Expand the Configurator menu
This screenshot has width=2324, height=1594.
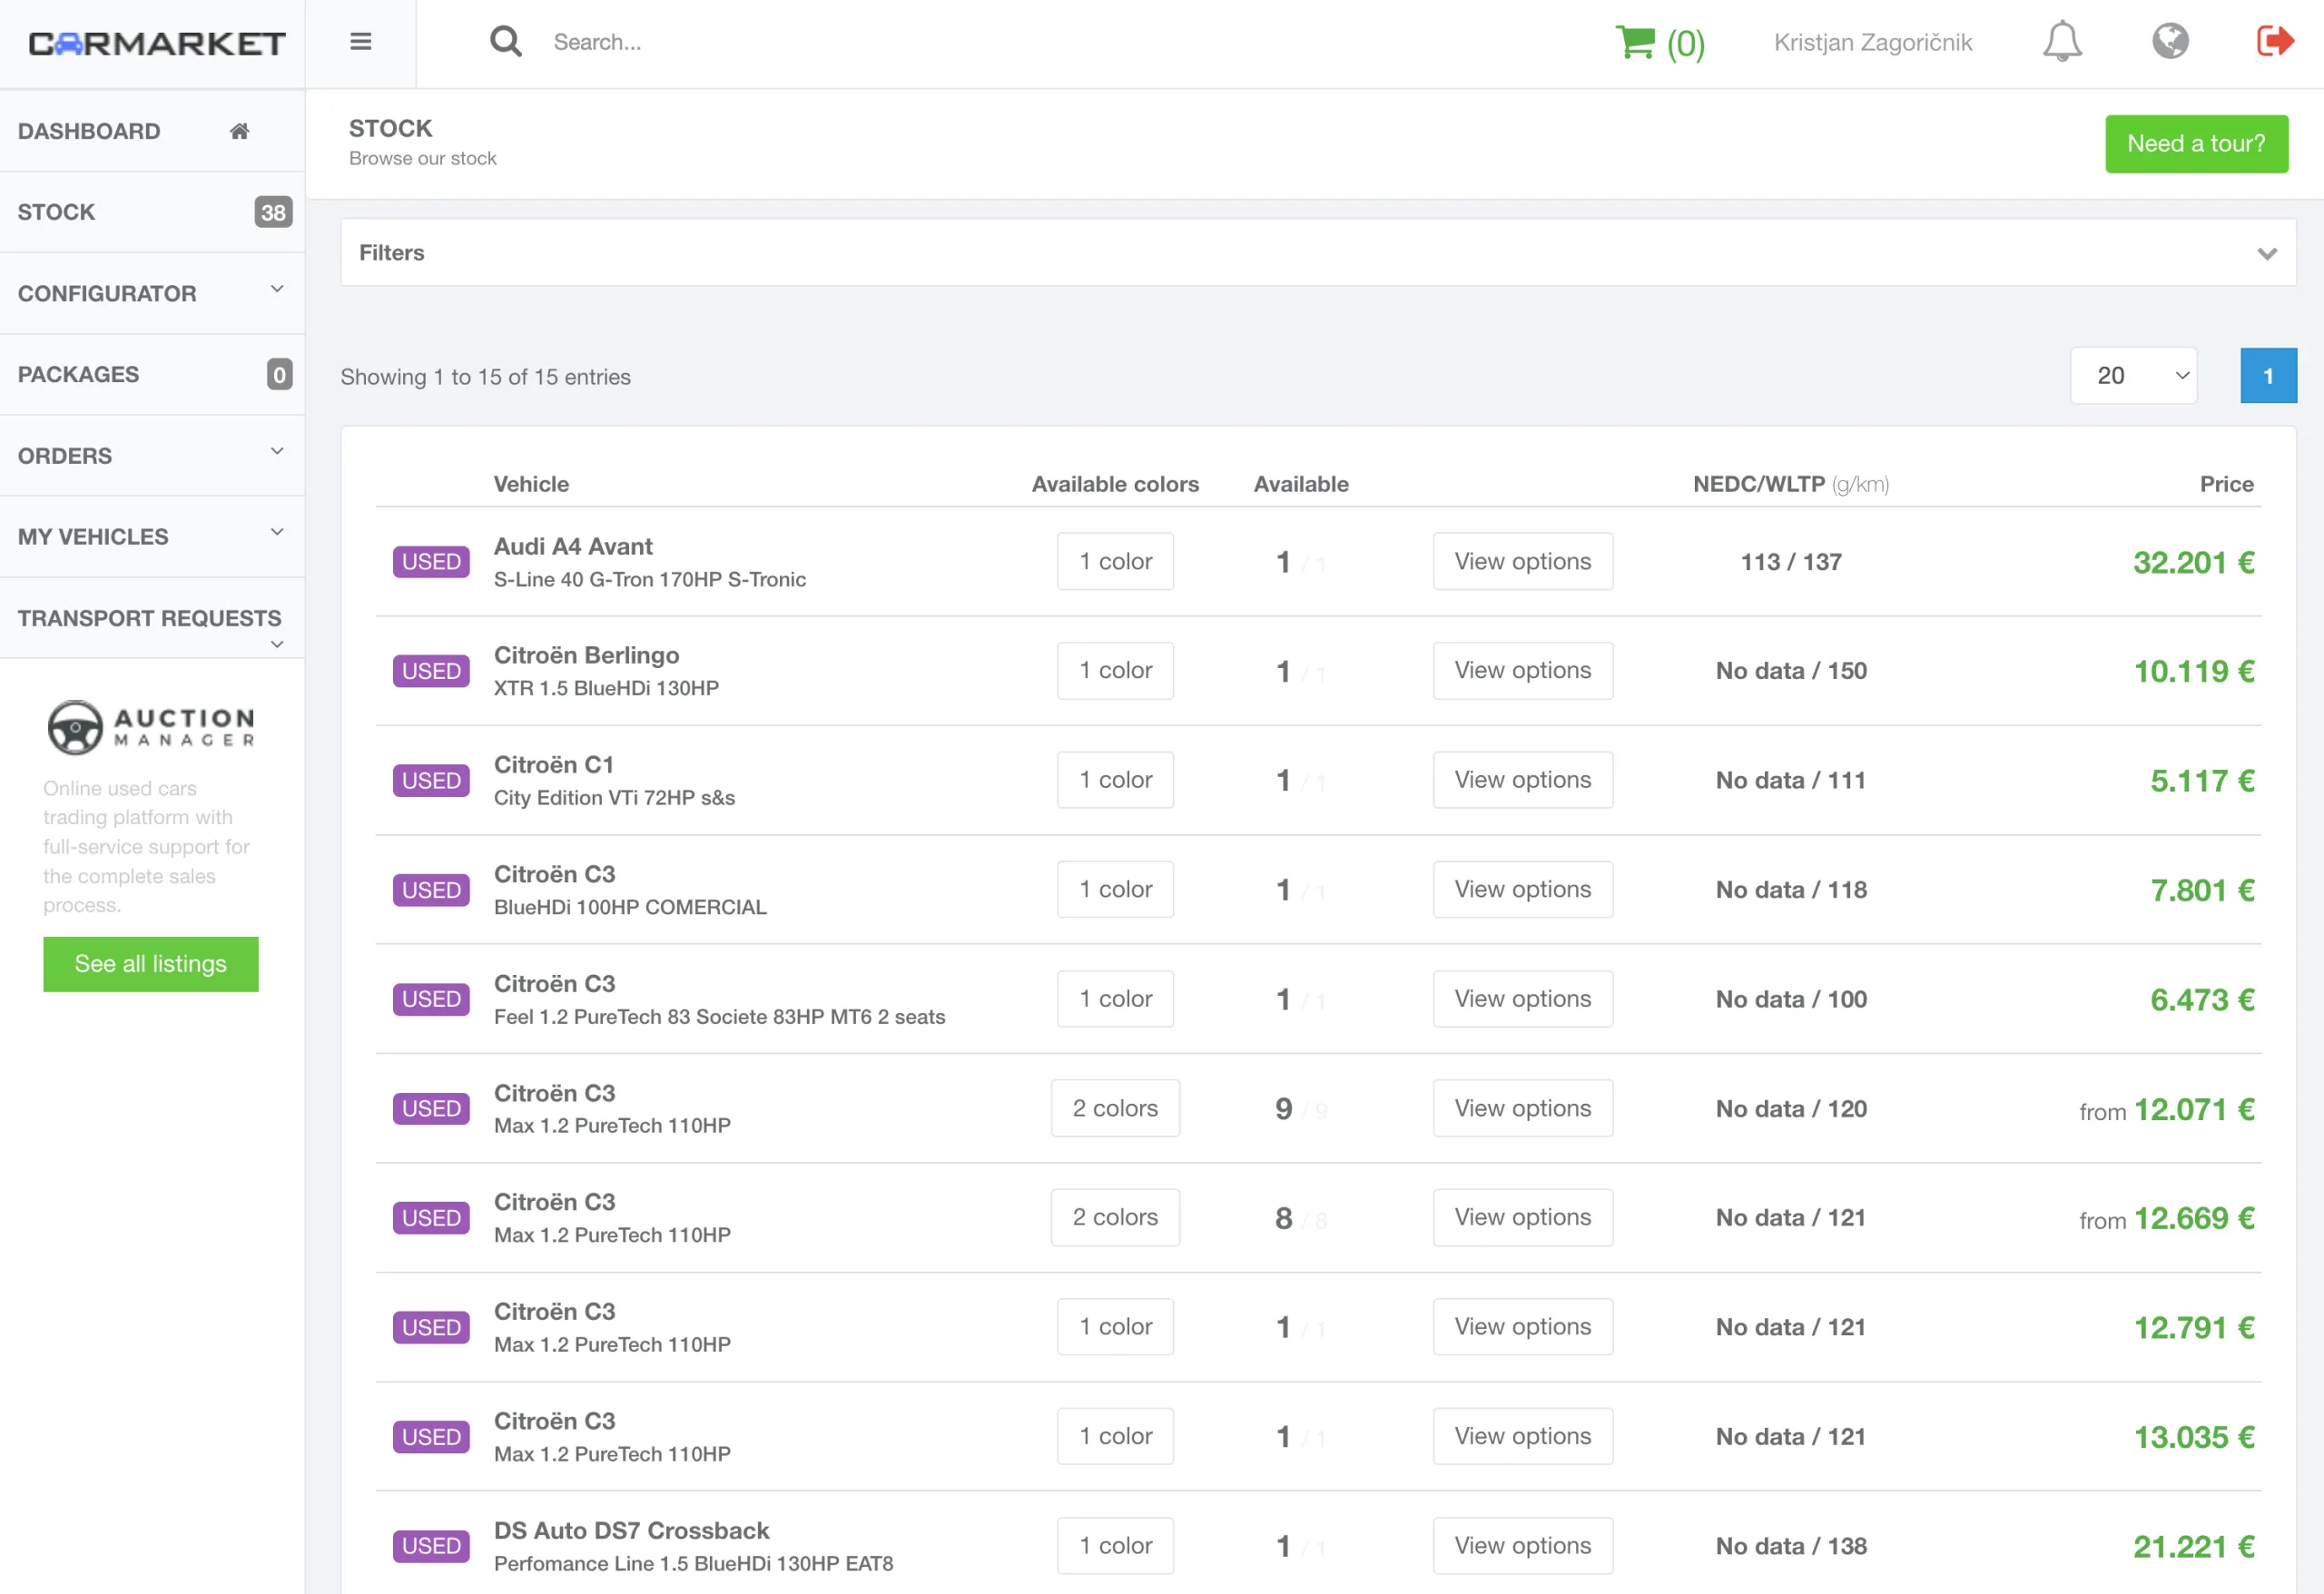tap(152, 293)
